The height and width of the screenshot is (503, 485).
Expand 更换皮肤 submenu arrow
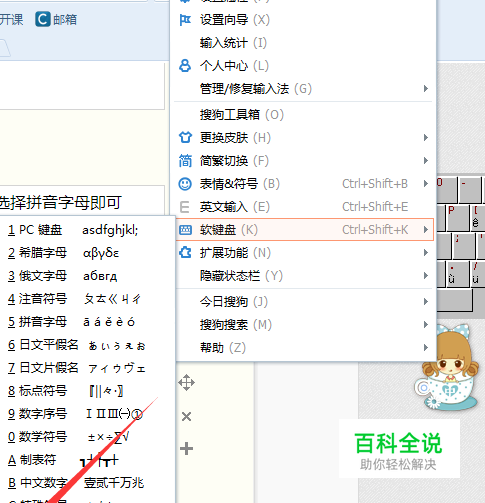(426, 137)
